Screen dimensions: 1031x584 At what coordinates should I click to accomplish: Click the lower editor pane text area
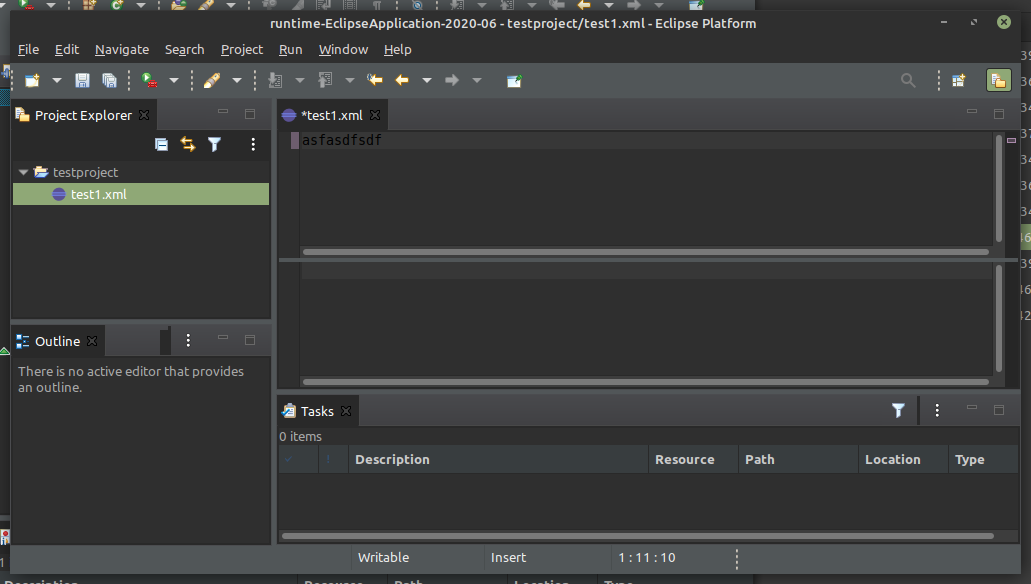(x=646, y=319)
